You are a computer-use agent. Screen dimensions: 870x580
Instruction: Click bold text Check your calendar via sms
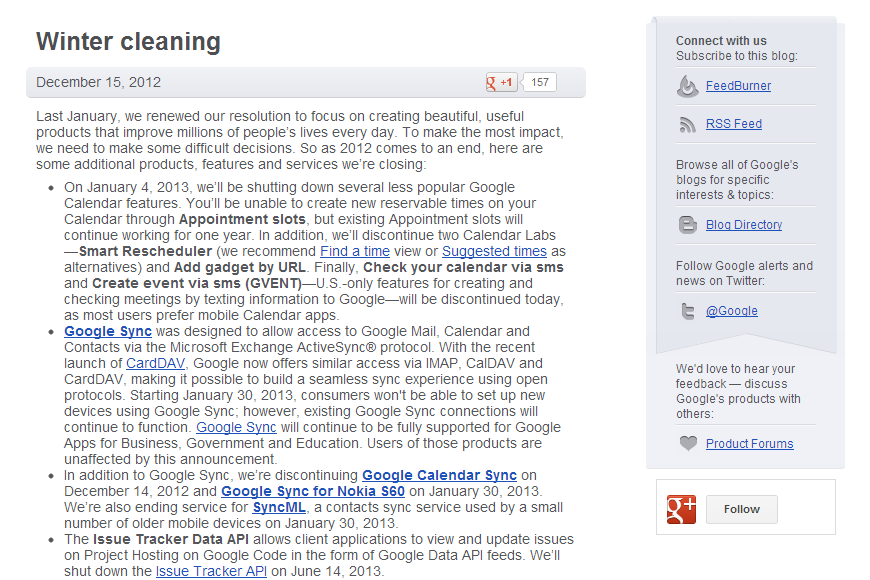(x=463, y=268)
